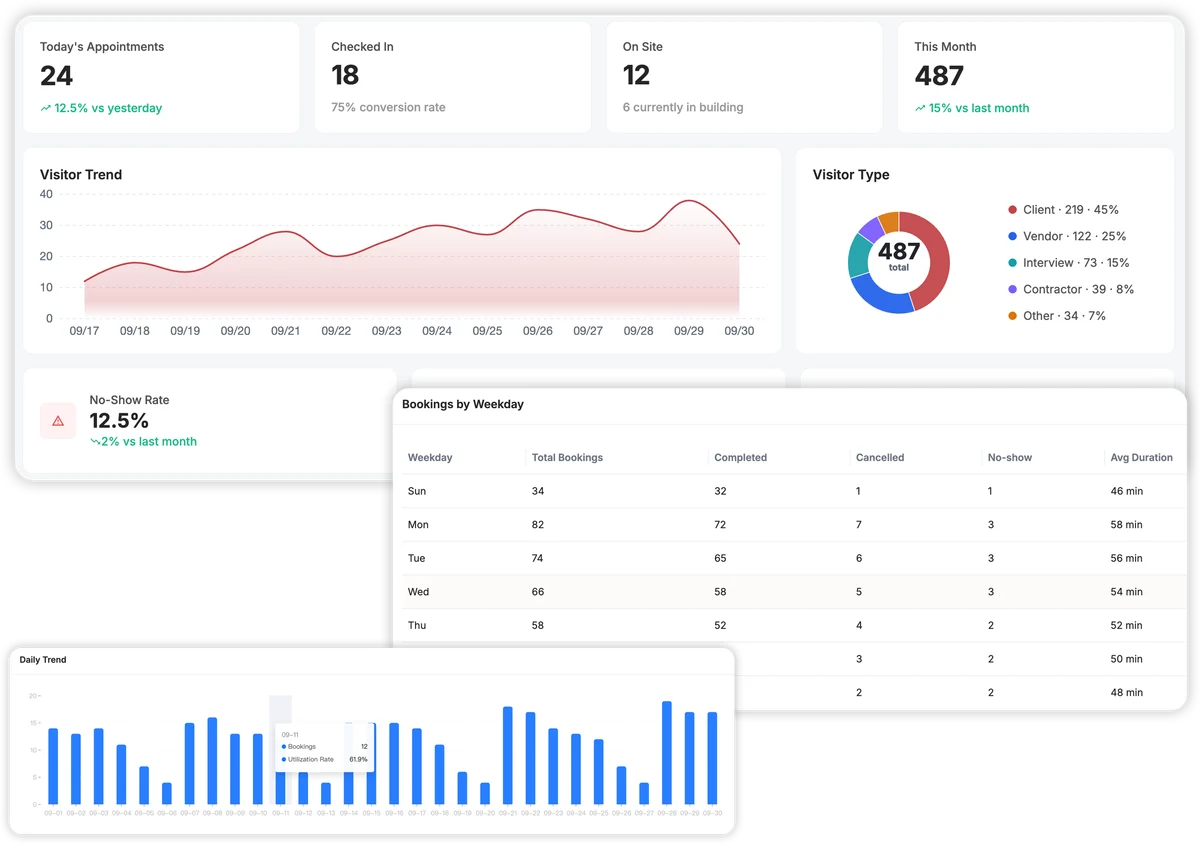
Task: Click the 46 min average duration cell
Action: point(1126,491)
